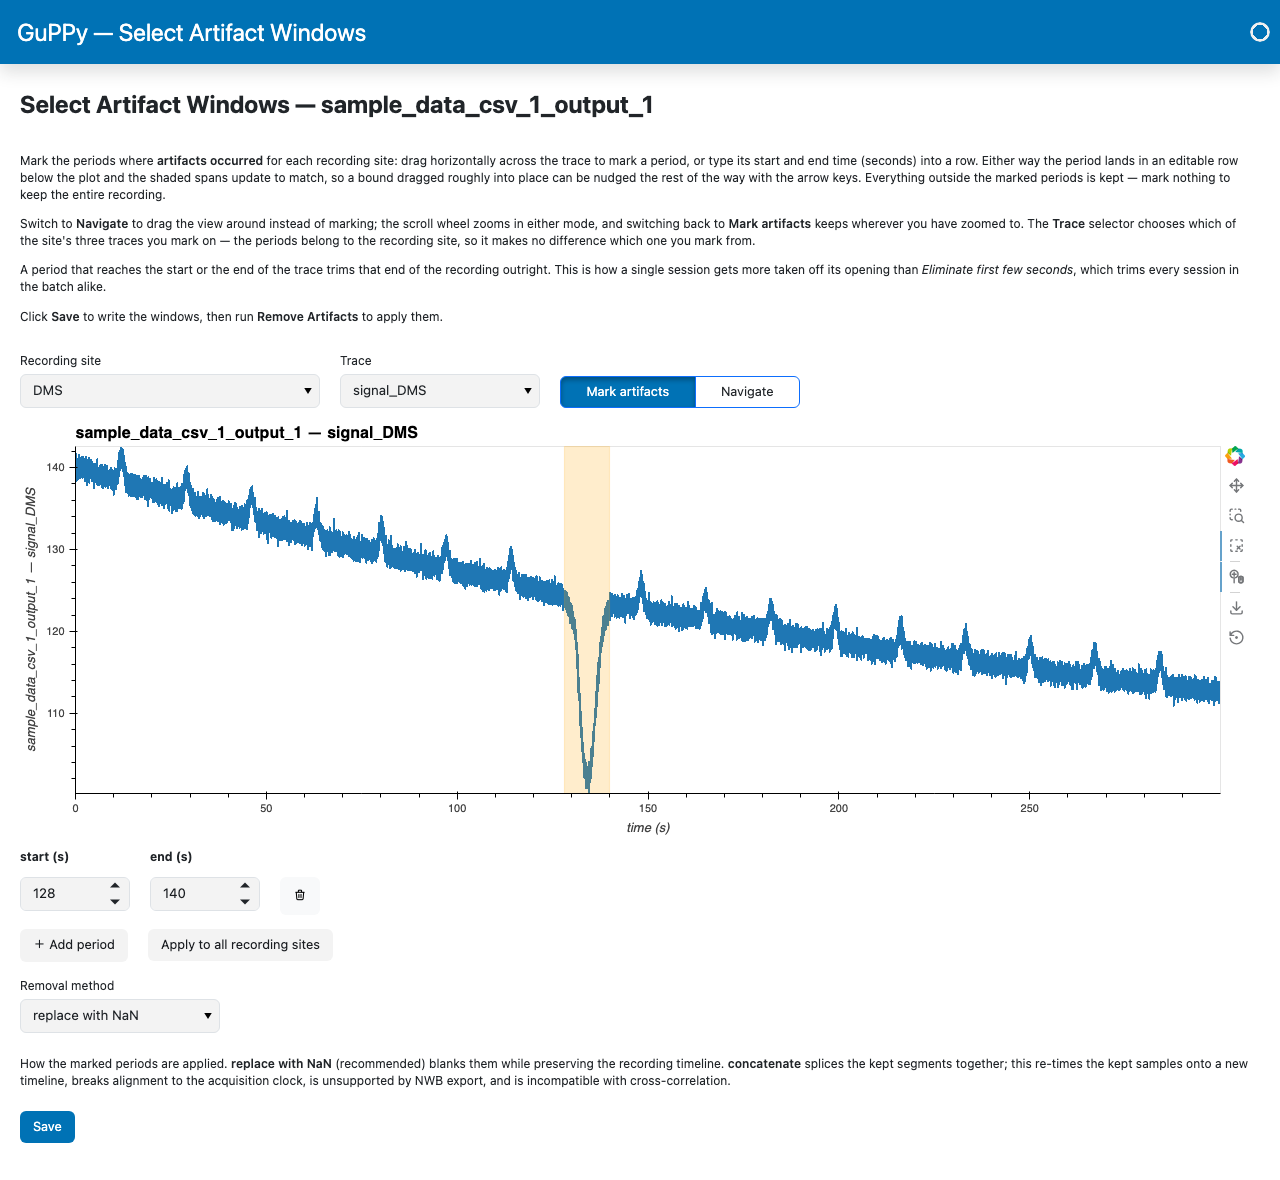The height and width of the screenshot is (1180, 1280).
Task: Click the start (s) field containing 128
Action: tap(75, 894)
